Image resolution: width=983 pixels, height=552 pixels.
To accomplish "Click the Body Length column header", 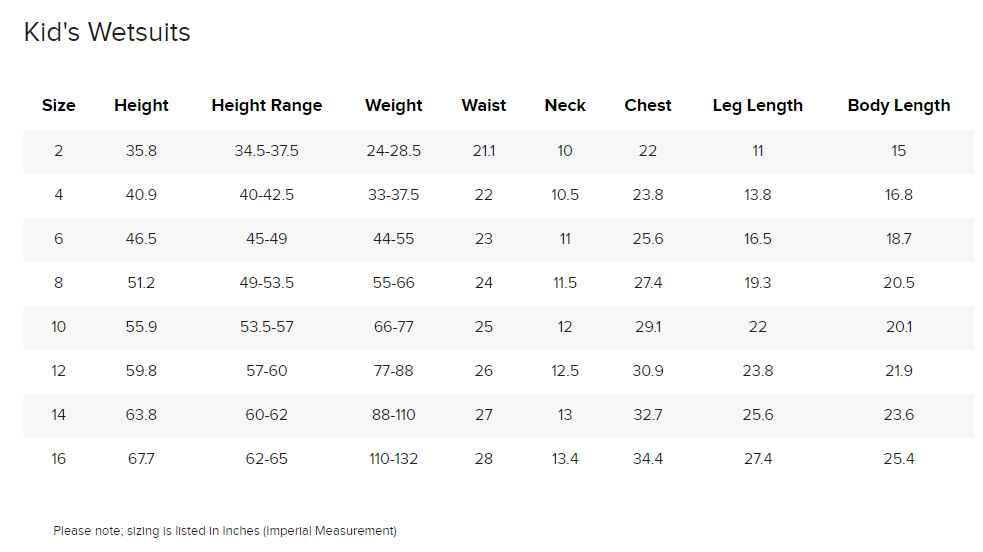I will click(898, 106).
